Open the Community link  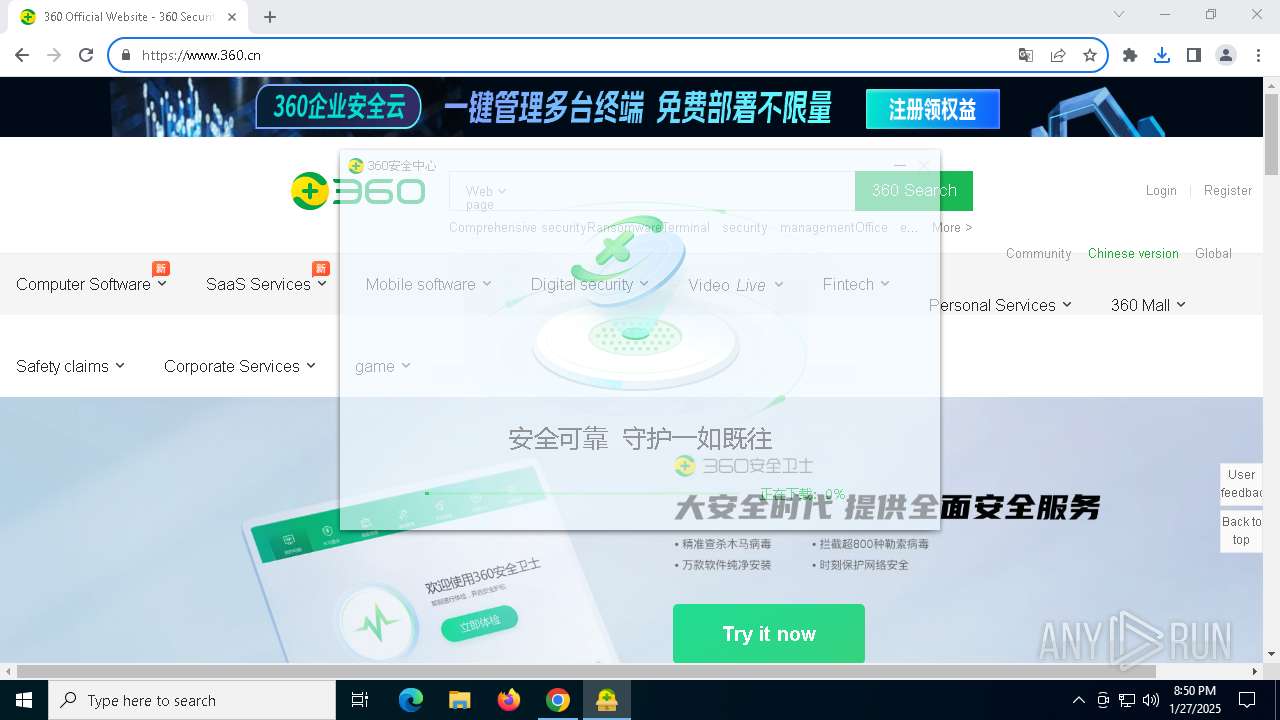click(1038, 253)
